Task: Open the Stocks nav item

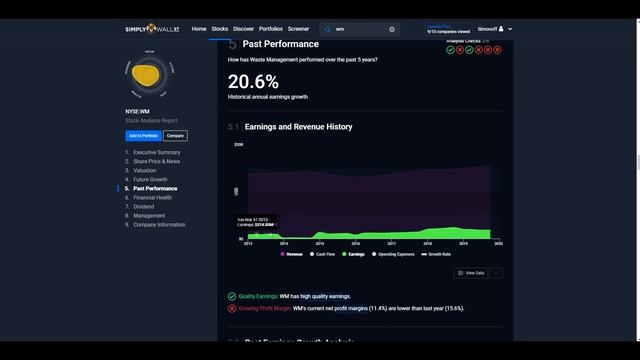Action: [x=220, y=29]
